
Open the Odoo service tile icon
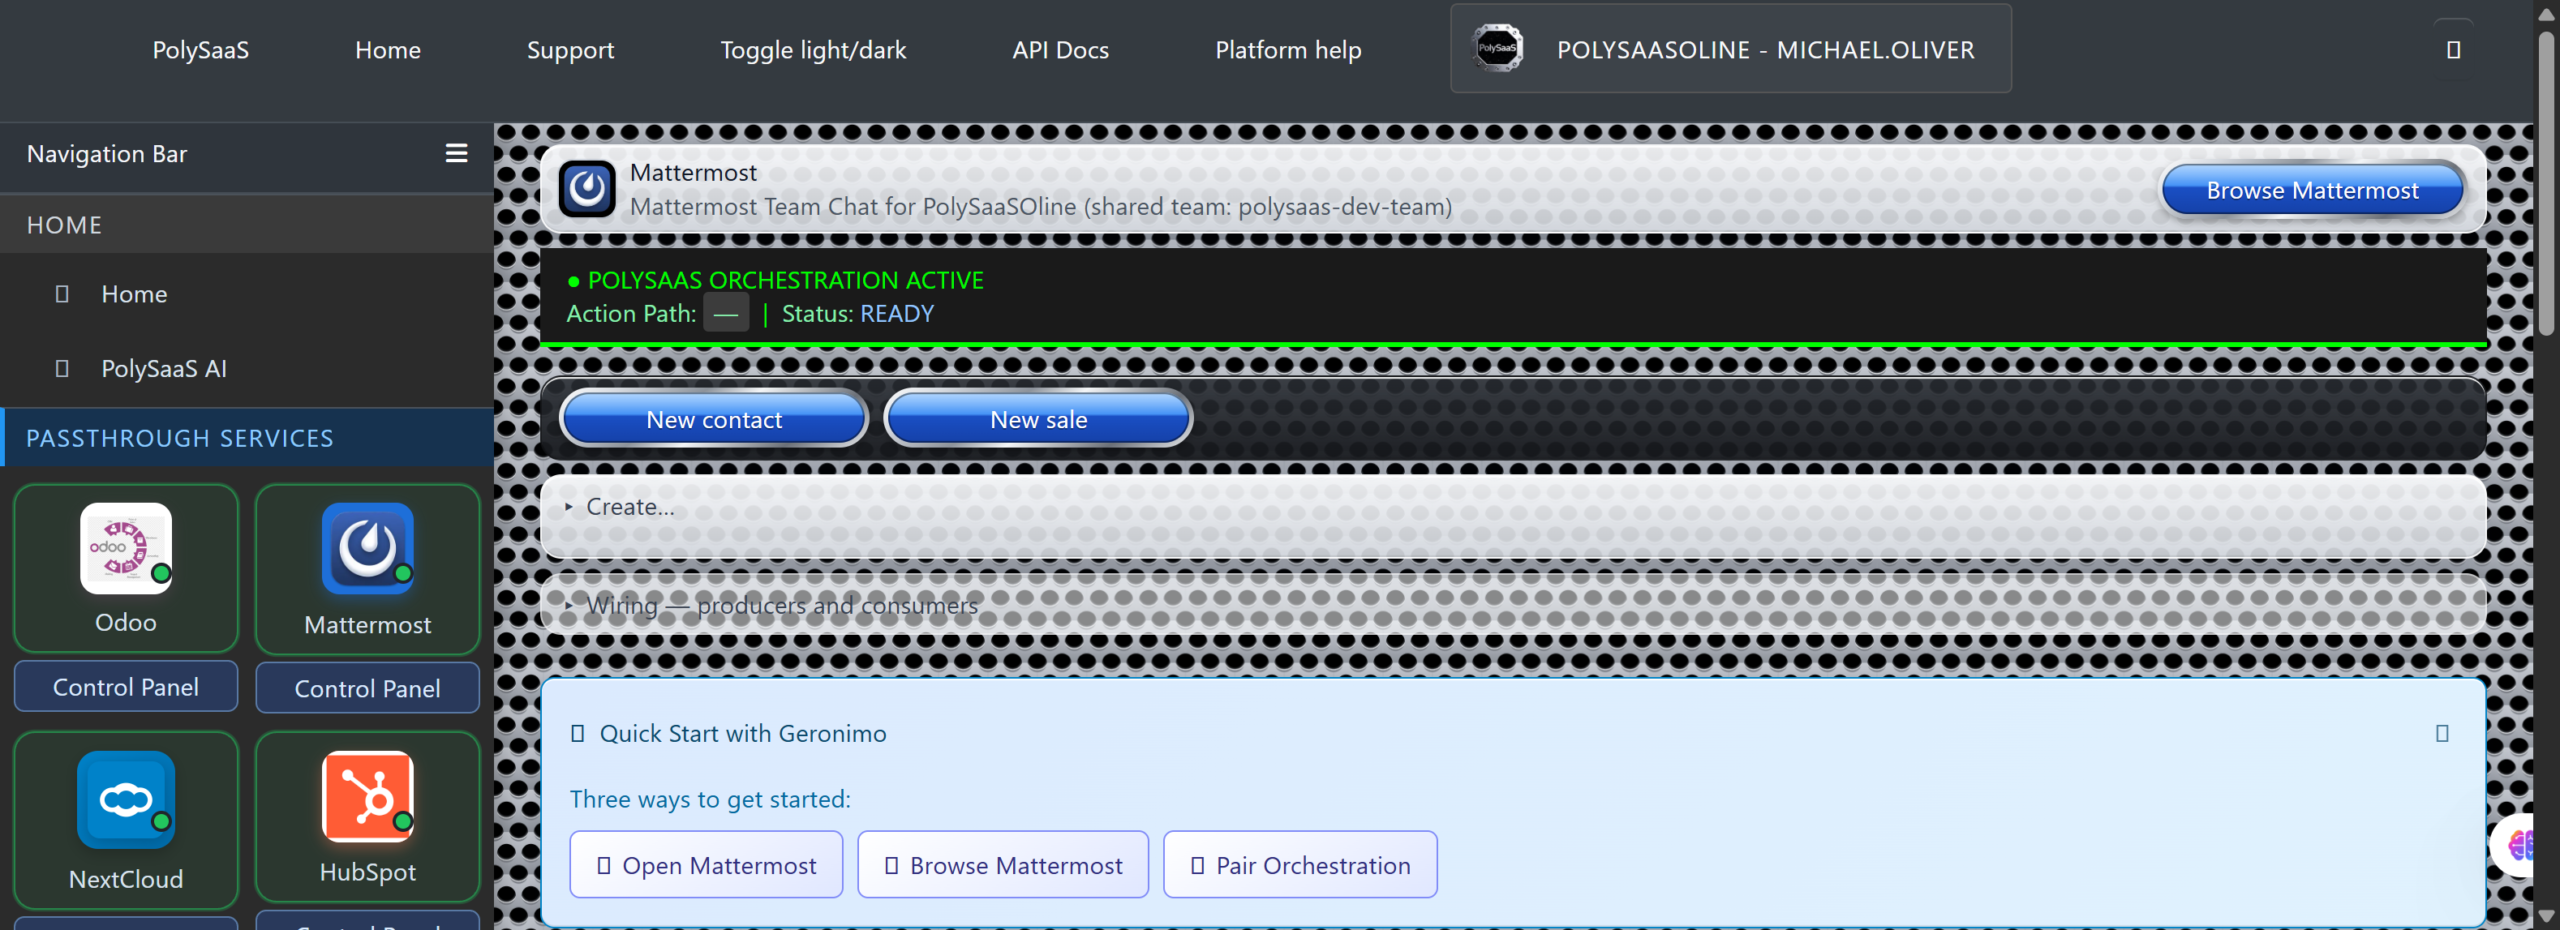(126, 548)
